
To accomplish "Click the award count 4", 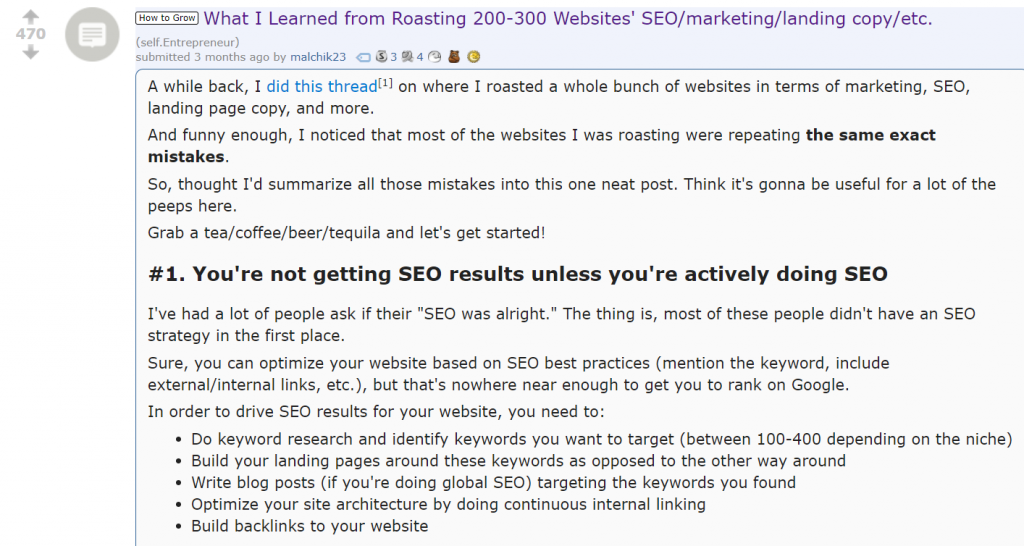I will pyautogui.click(x=420, y=57).
